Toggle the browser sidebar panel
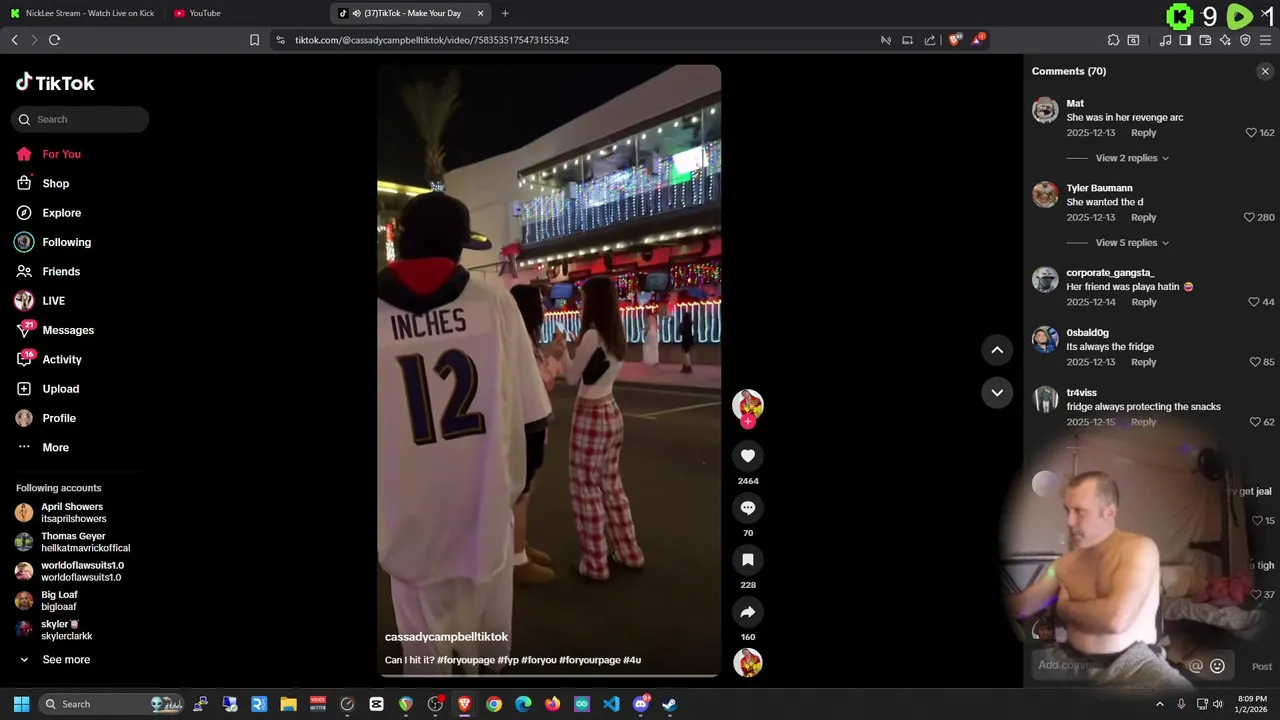This screenshot has height=720, width=1280. tap(1185, 40)
